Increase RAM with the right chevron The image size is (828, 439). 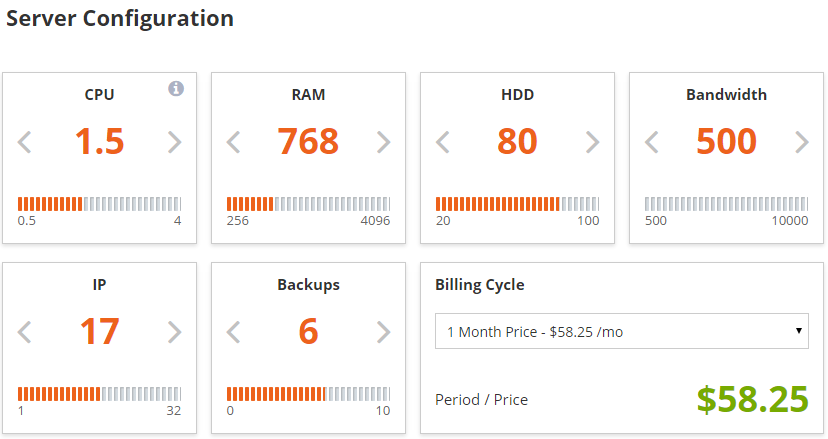point(384,142)
